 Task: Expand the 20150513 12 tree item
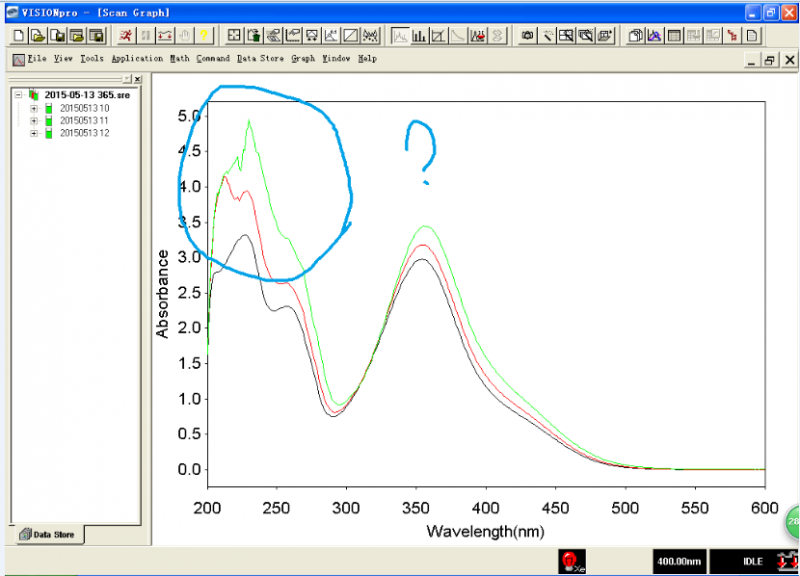click(x=34, y=133)
